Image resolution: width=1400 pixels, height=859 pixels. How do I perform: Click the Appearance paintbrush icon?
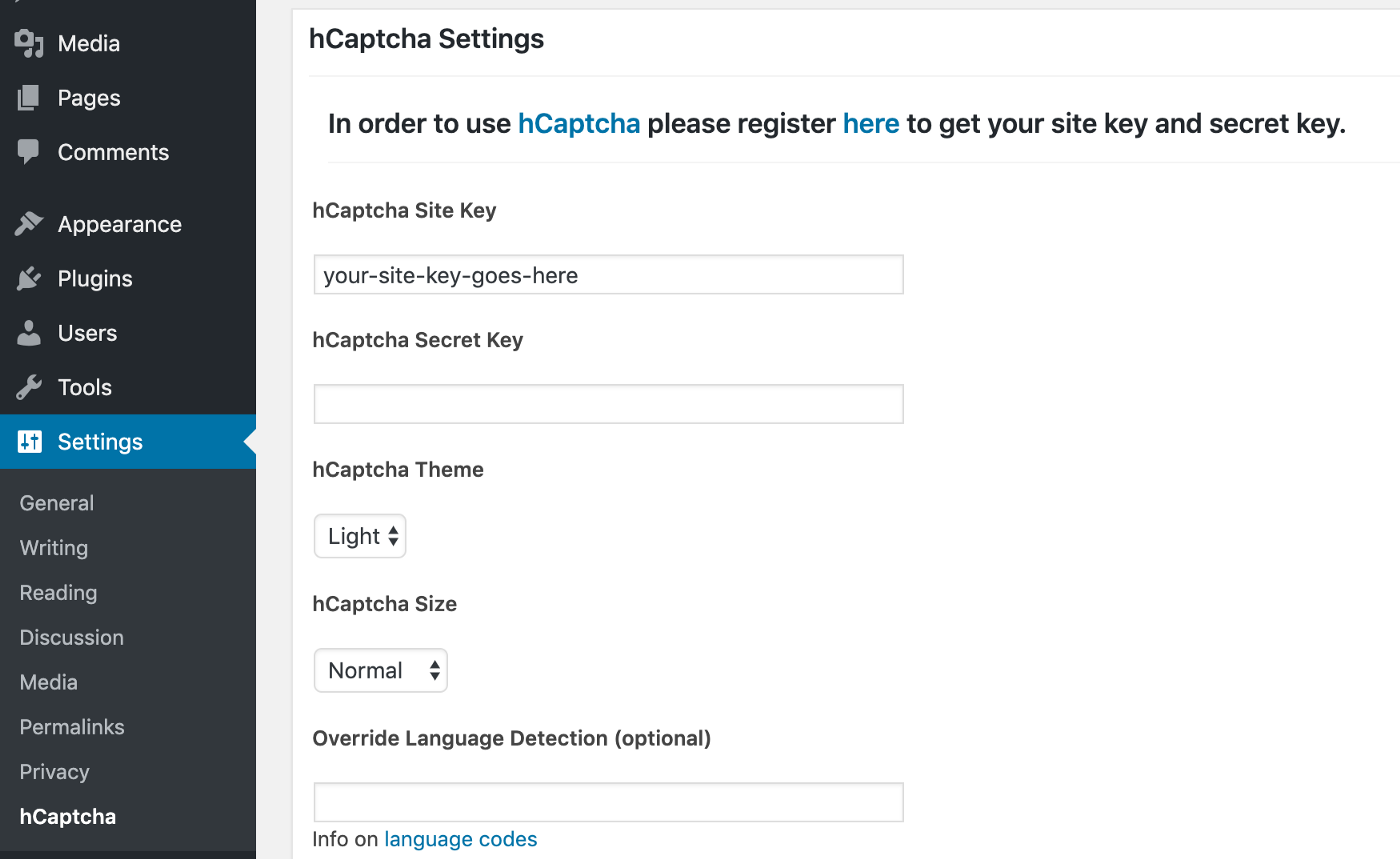(27, 223)
